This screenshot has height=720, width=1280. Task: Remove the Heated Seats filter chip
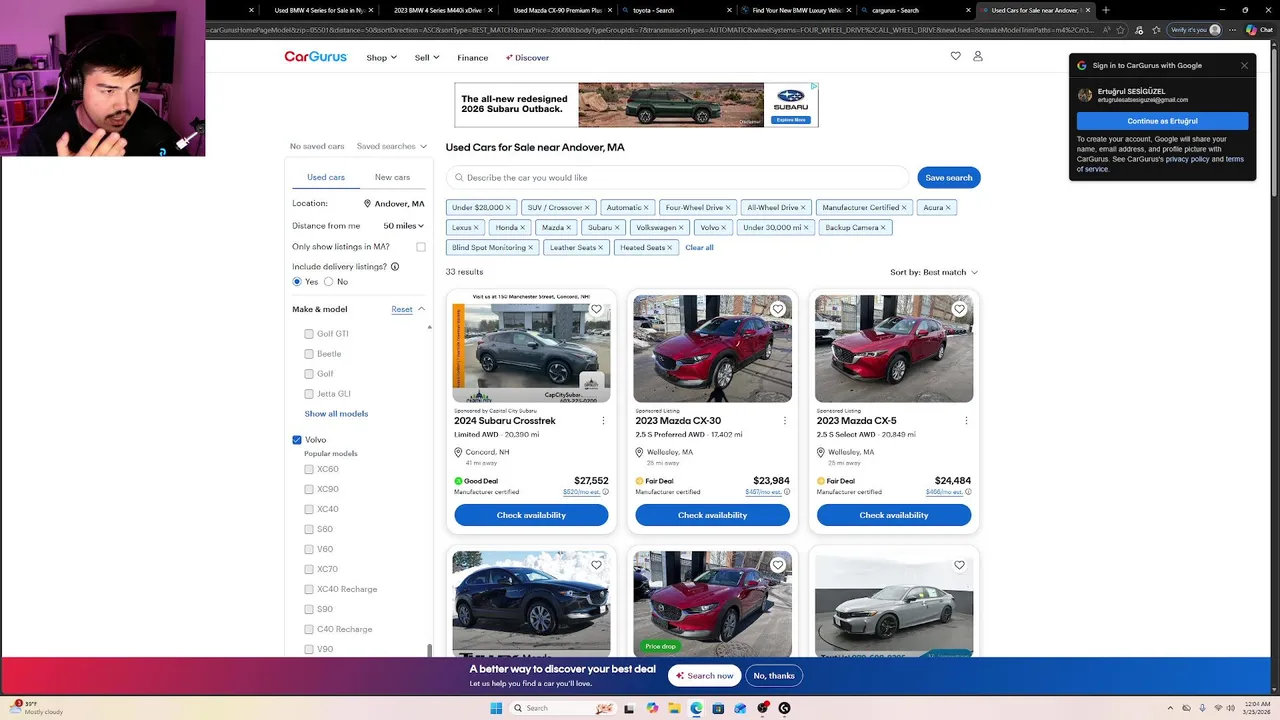[670, 247]
